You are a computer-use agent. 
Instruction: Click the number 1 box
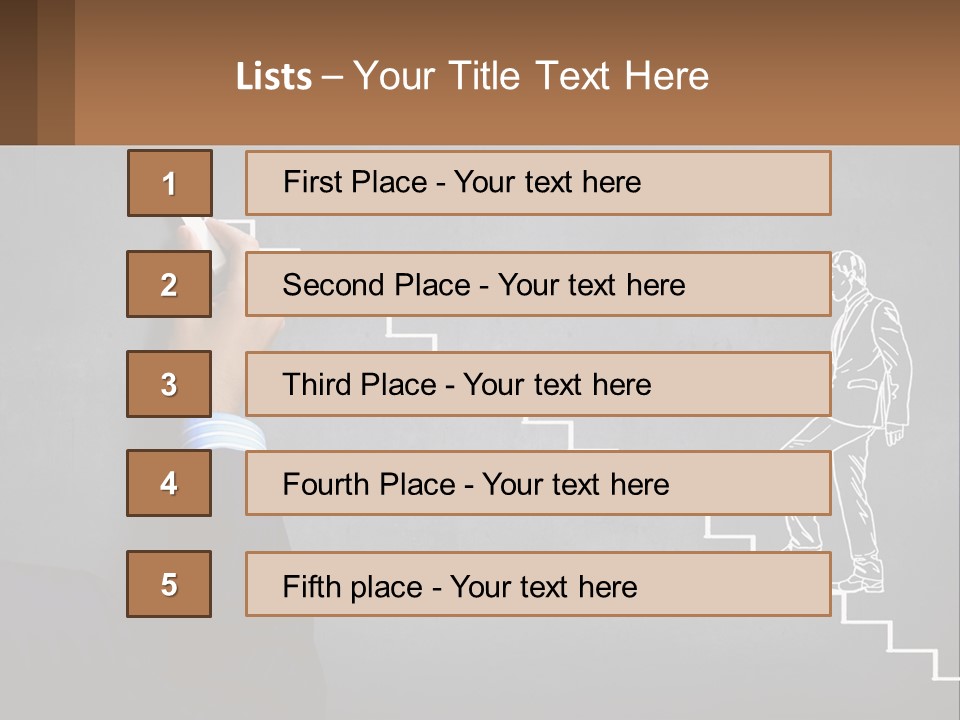pos(169,183)
